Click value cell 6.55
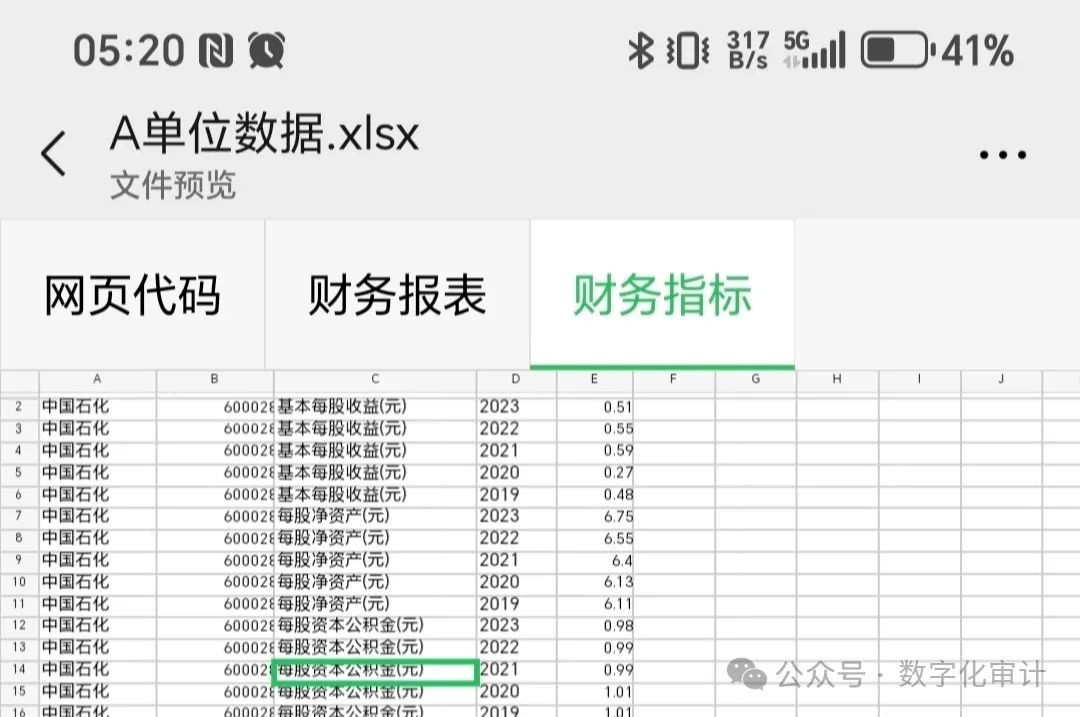Image resolution: width=1080 pixels, height=717 pixels. 594,538
